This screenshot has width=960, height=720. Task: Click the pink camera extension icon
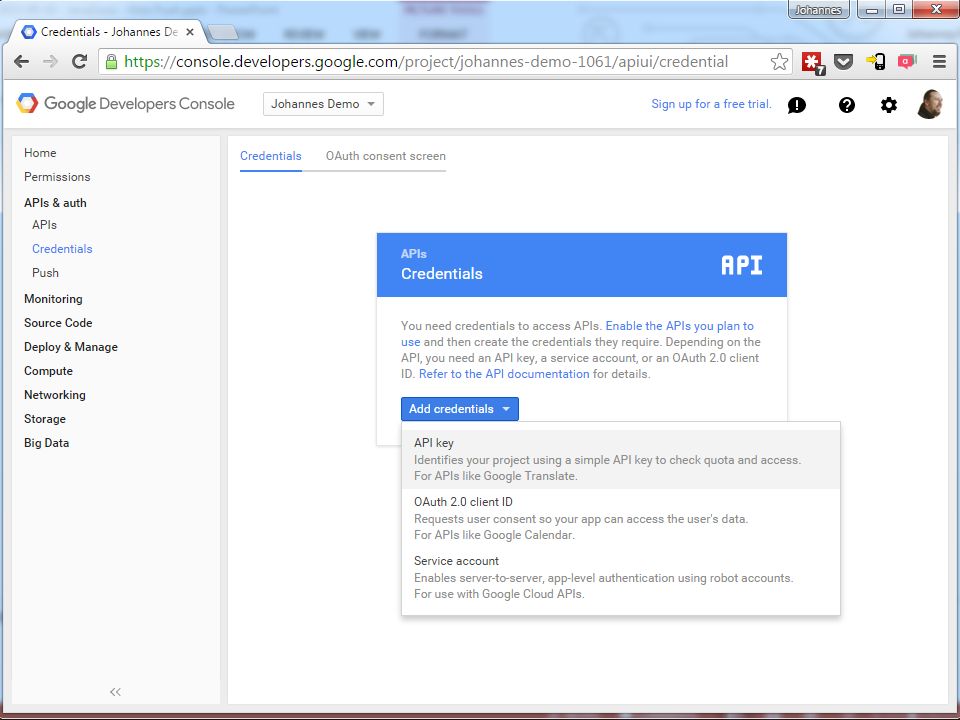[x=907, y=61]
